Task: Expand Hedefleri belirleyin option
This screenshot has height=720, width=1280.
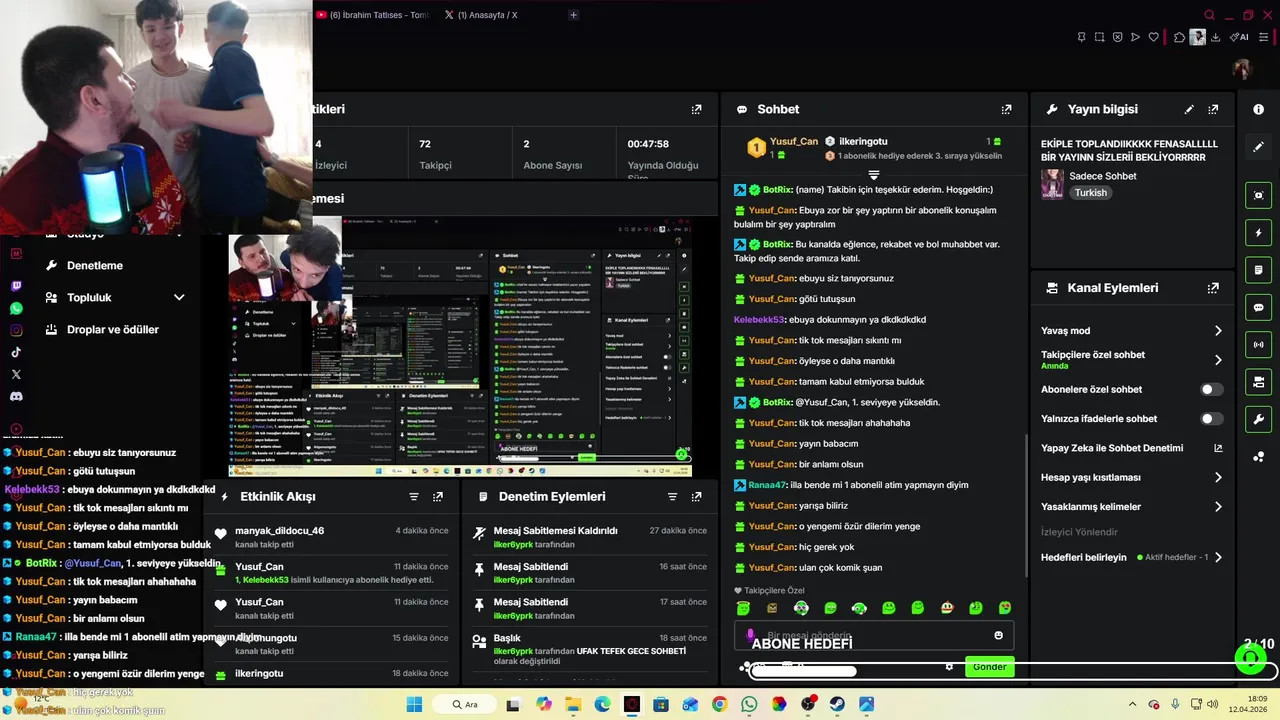Action: point(1218,557)
